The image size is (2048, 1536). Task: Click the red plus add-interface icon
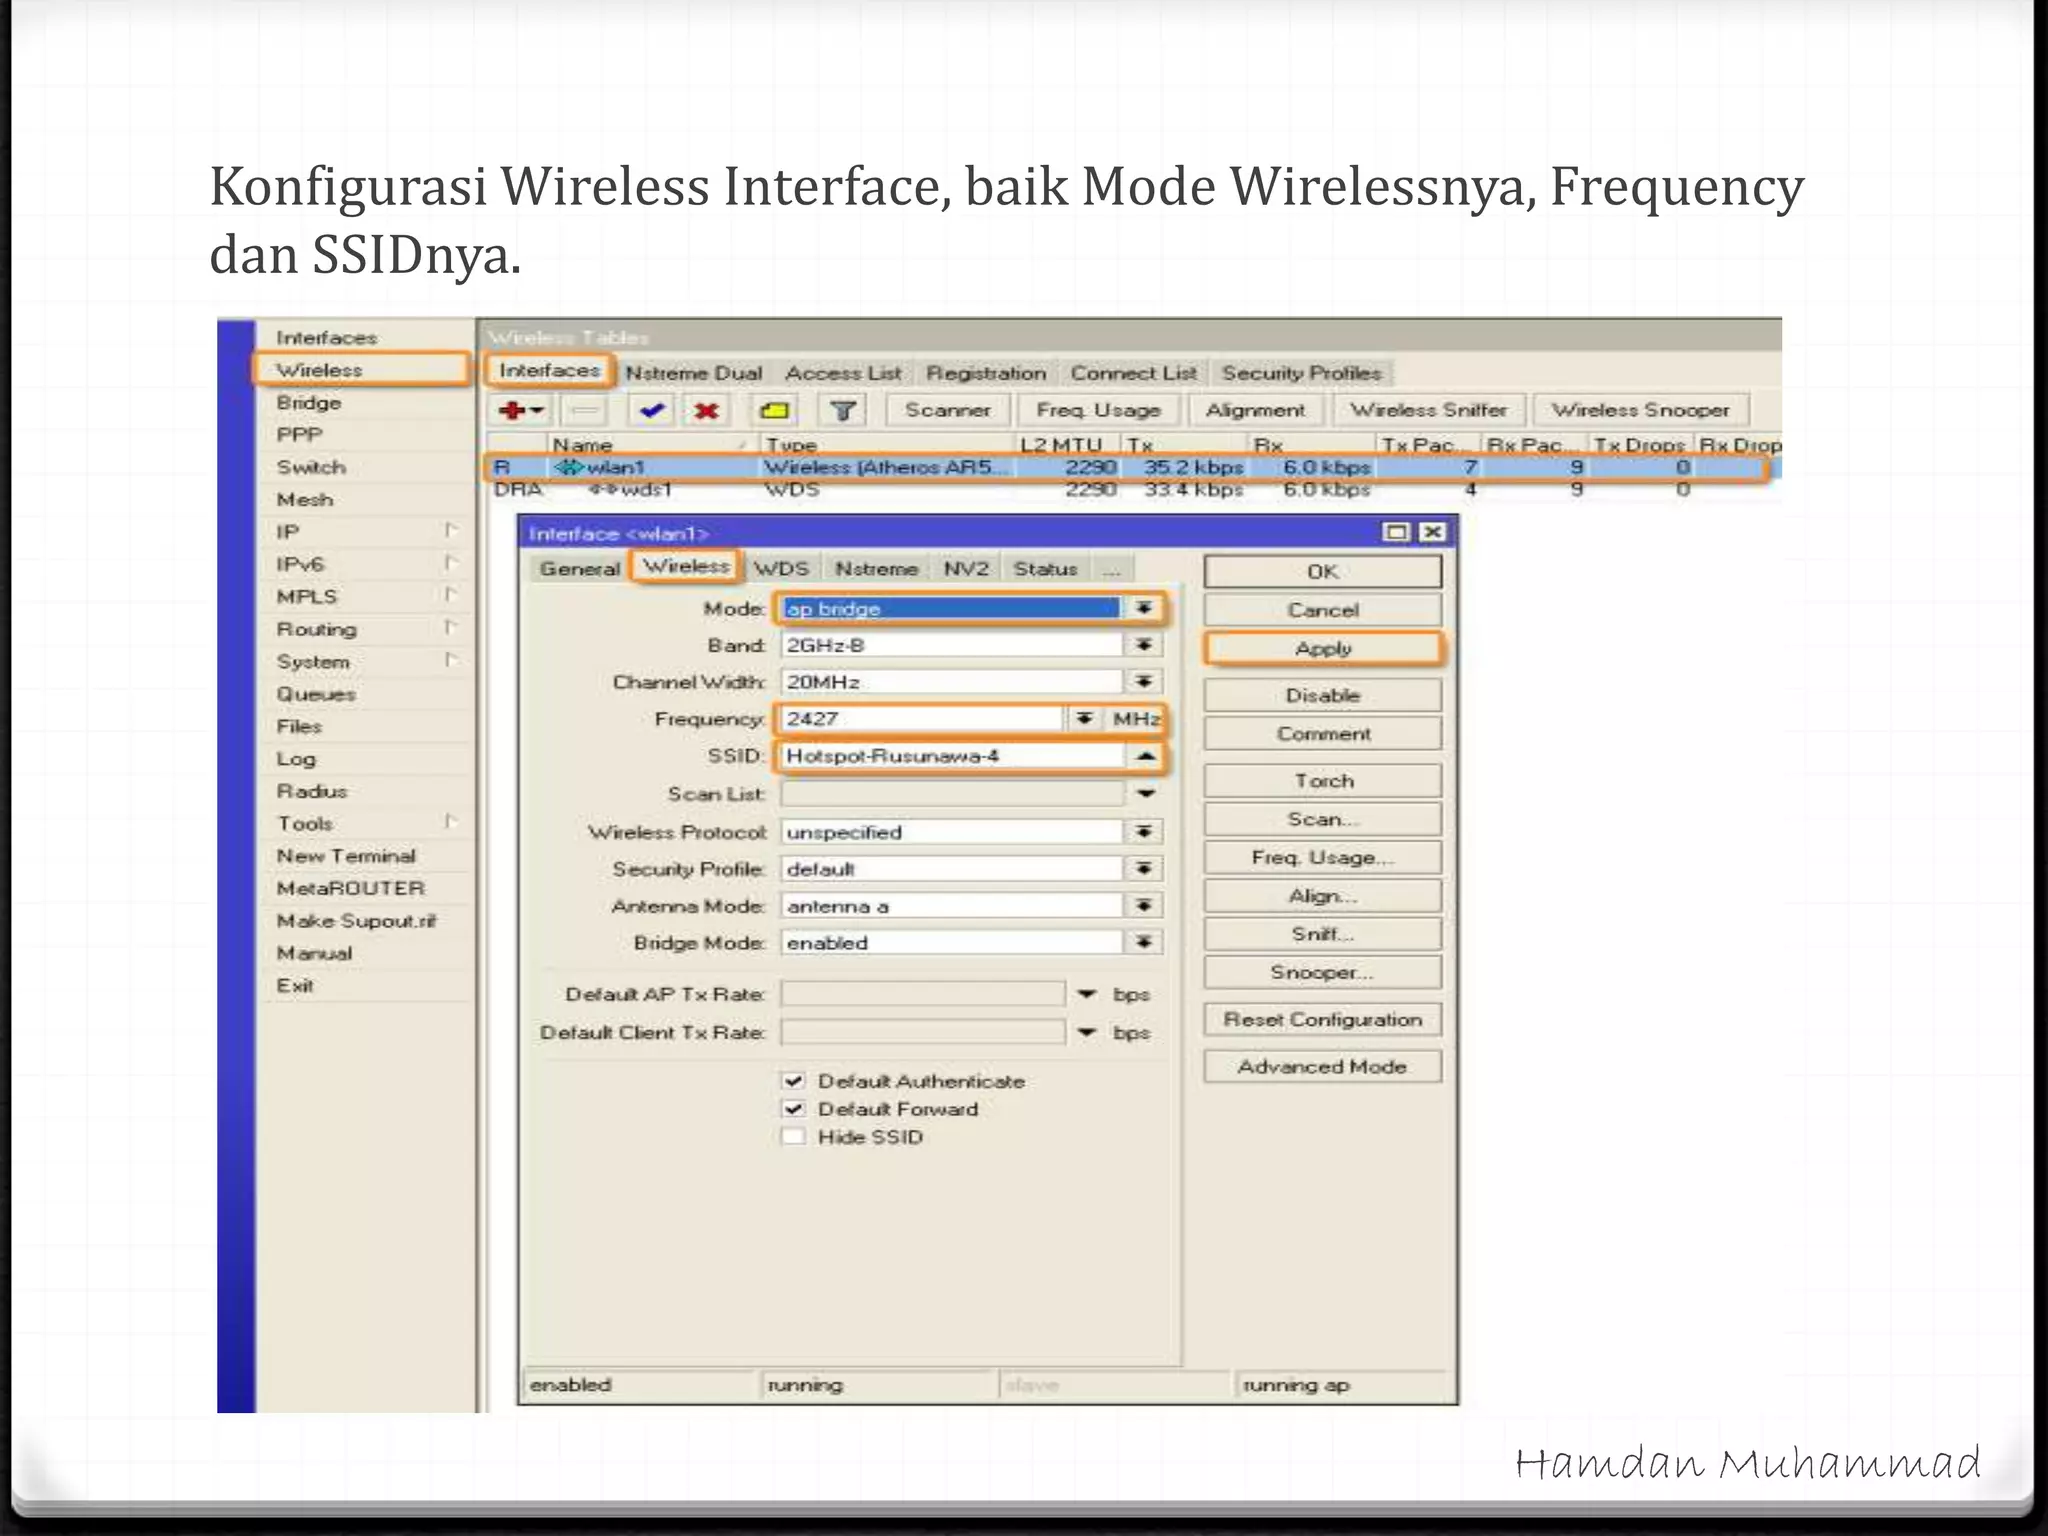(x=521, y=410)
